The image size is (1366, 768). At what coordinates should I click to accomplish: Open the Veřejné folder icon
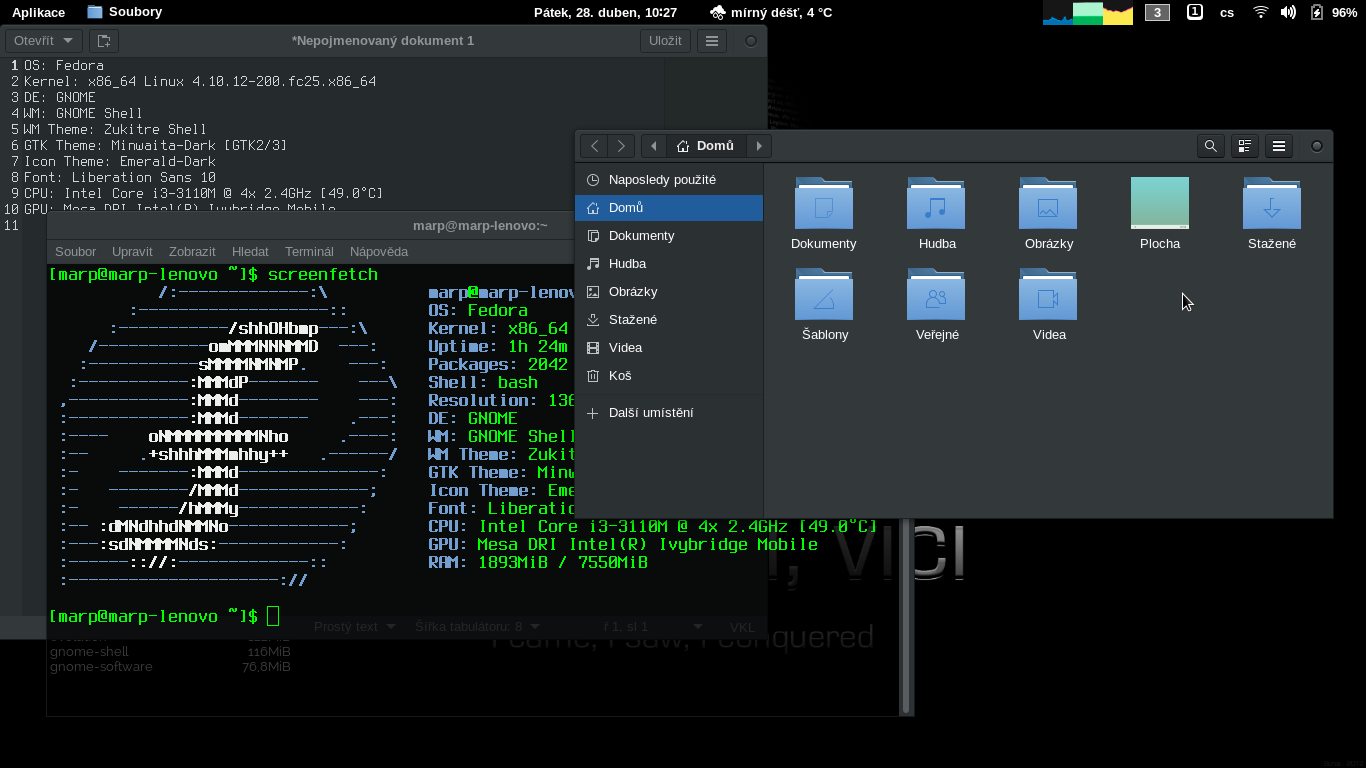936,294
